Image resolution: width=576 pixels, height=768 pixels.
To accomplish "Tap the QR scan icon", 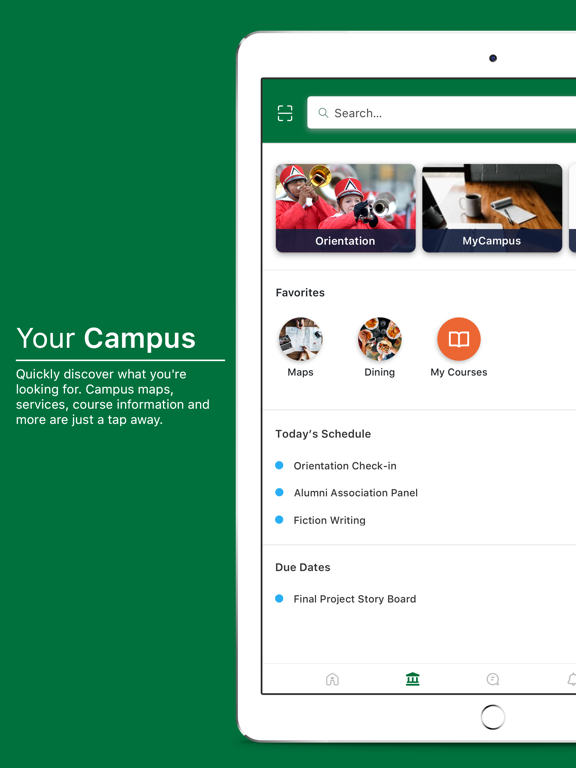I will (x=285, y=113).
